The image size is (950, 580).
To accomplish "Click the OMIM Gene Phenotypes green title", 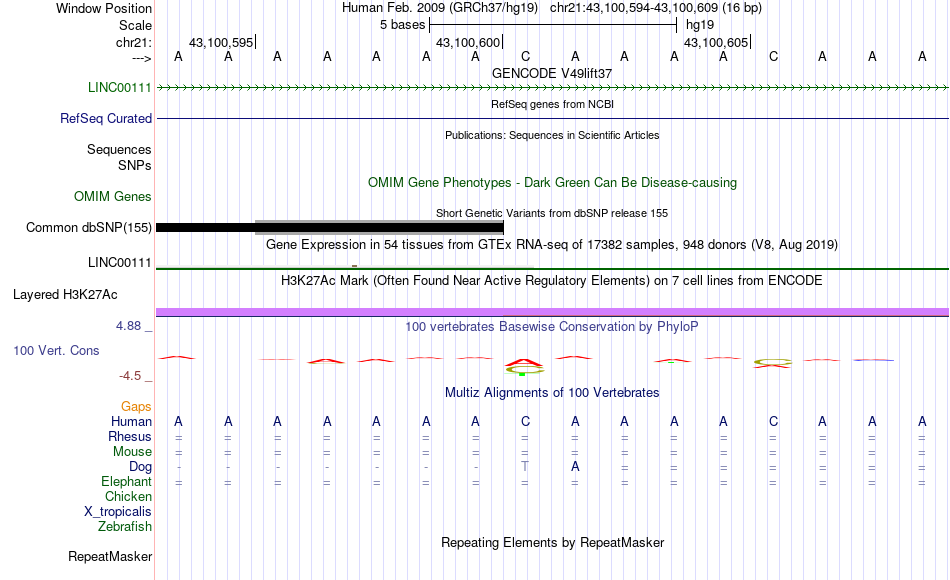I will [552, 182].
